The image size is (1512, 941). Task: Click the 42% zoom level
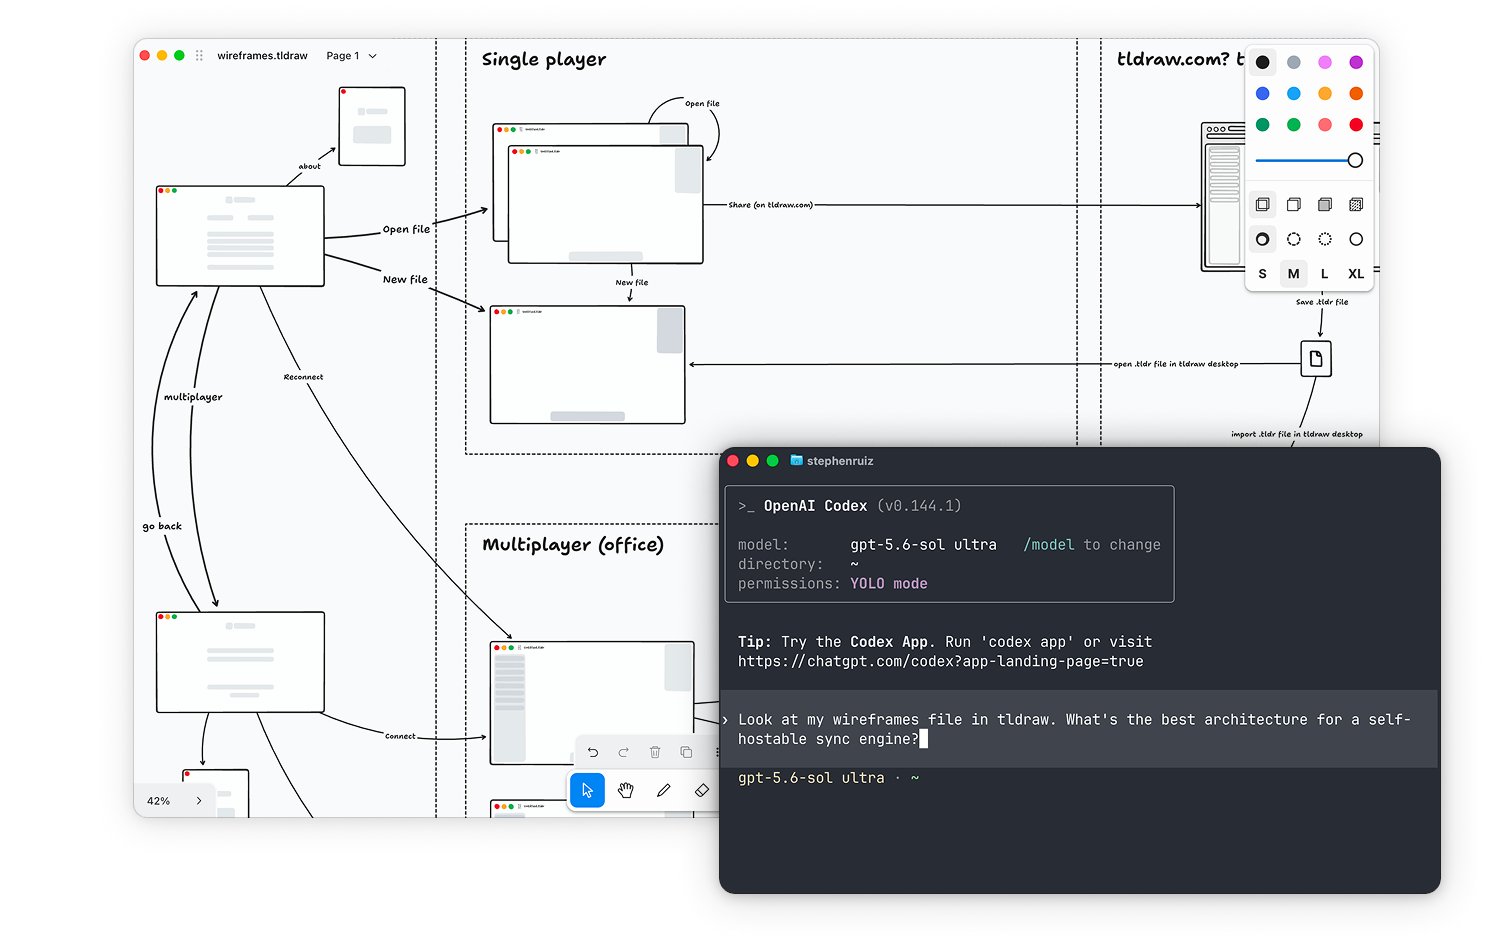tap(158, 801)
